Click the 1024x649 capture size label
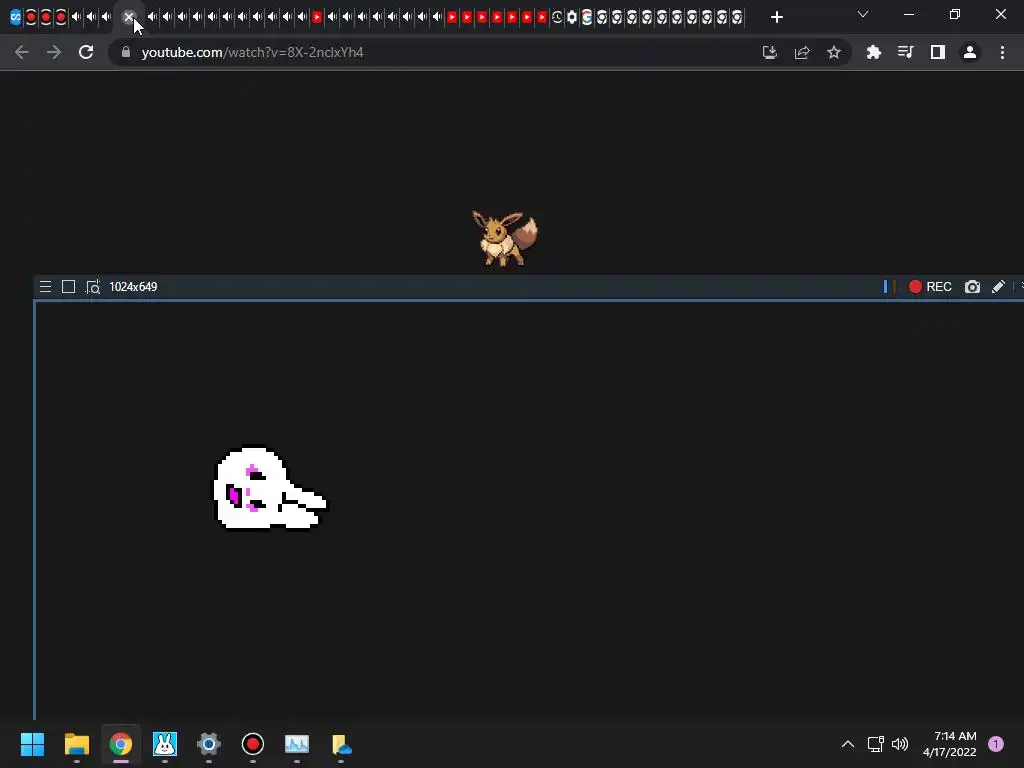This screenshot has height=768, width=1024. click(x=133, y=287)
